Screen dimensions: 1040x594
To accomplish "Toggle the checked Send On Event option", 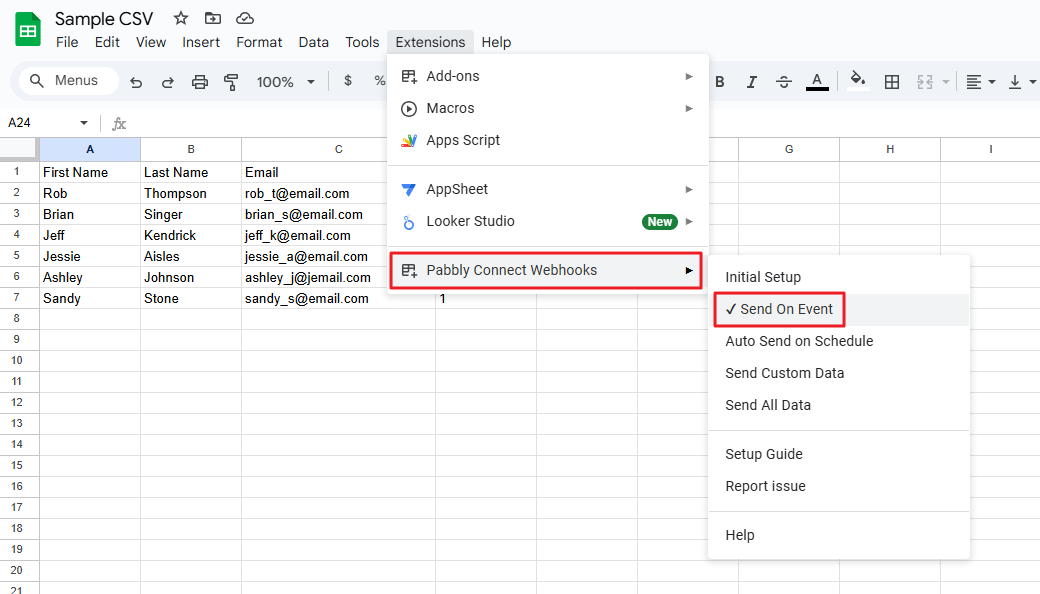I will [780, 309].
